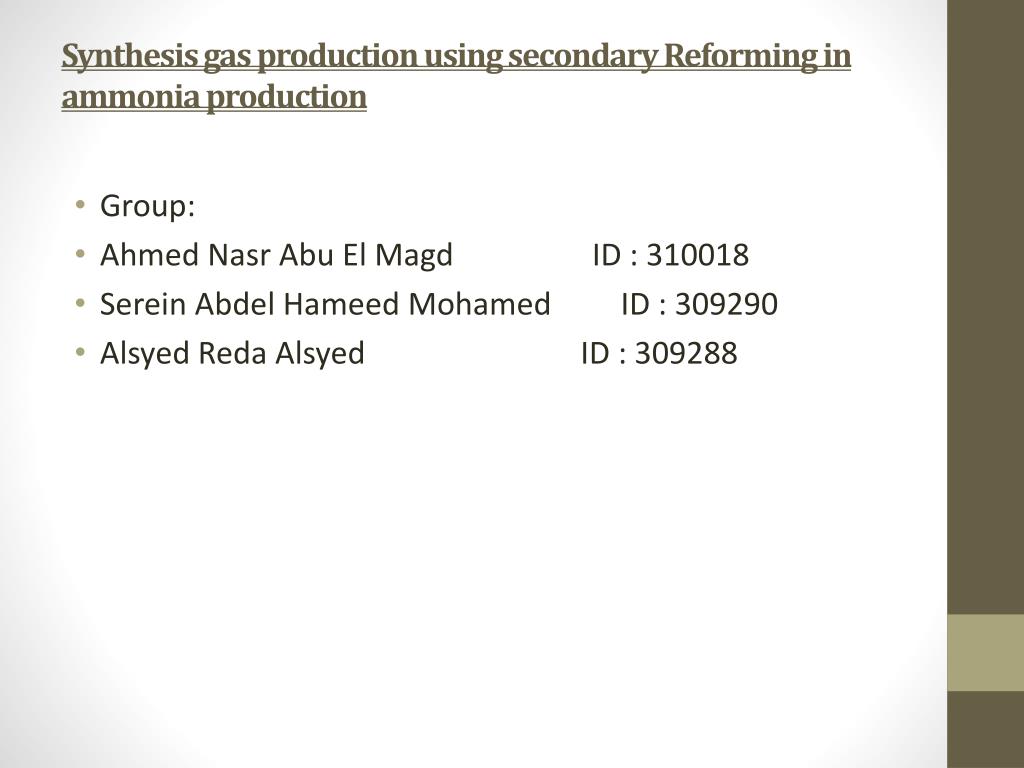Select the "Group:" bullet text
This screenshot has width=1024, height=768.
tap(148, 206)
